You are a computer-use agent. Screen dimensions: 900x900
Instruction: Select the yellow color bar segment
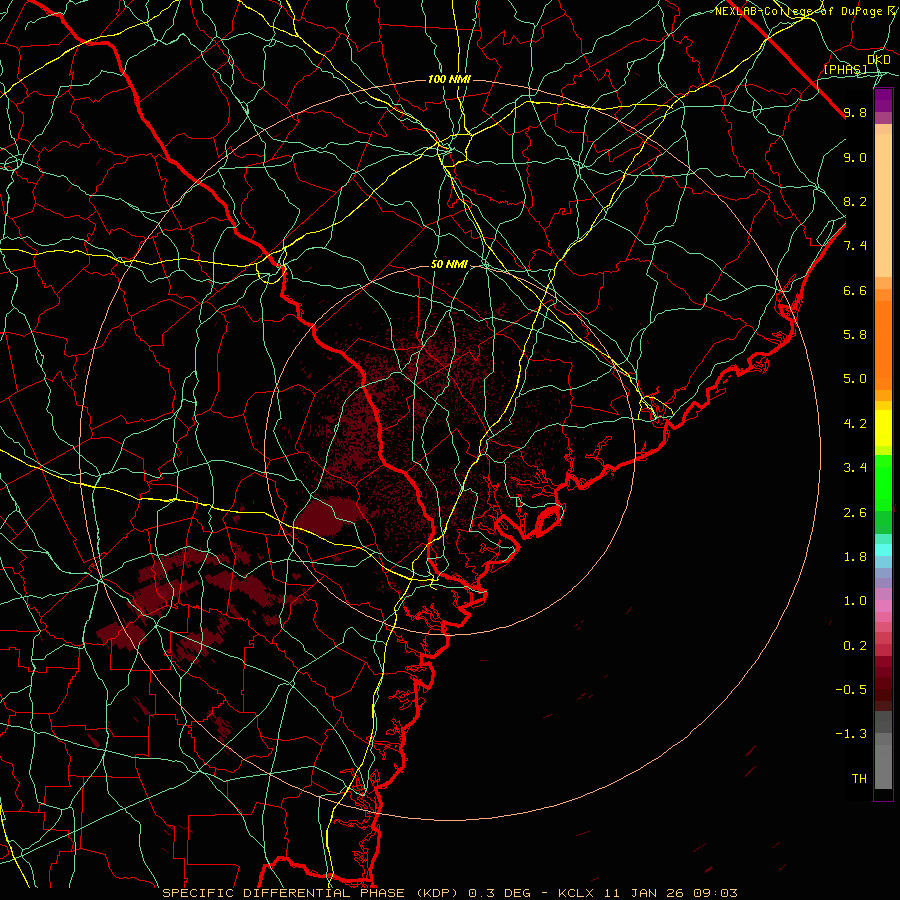(x=883, y=428)
